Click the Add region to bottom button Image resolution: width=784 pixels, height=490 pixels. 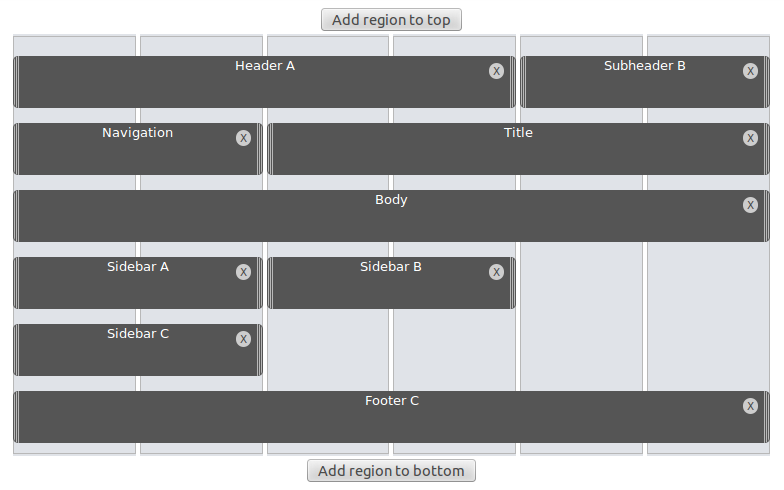(x=391, y=470)
